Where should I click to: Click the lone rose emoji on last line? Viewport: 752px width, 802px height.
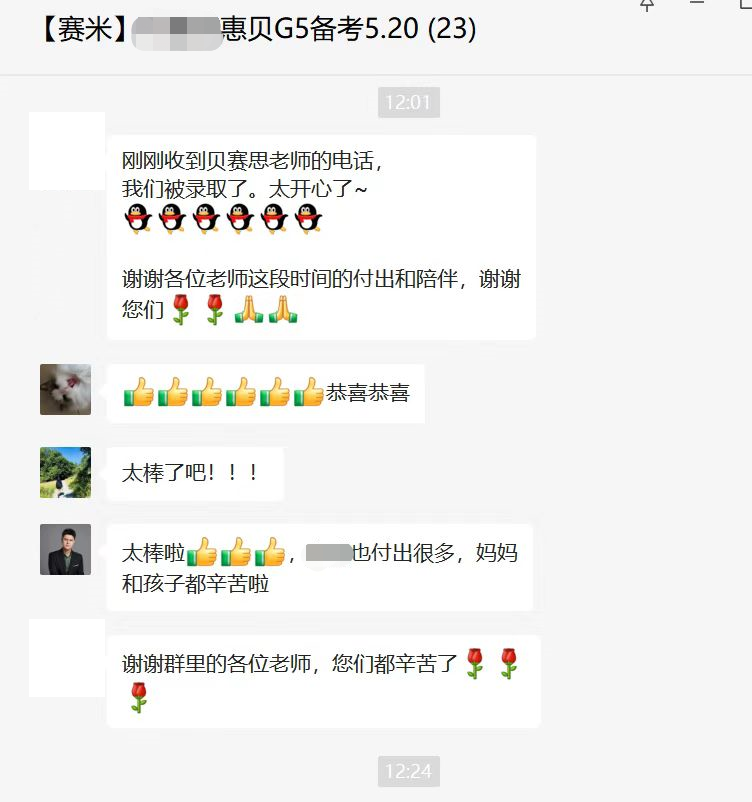(x=139, y=697)
